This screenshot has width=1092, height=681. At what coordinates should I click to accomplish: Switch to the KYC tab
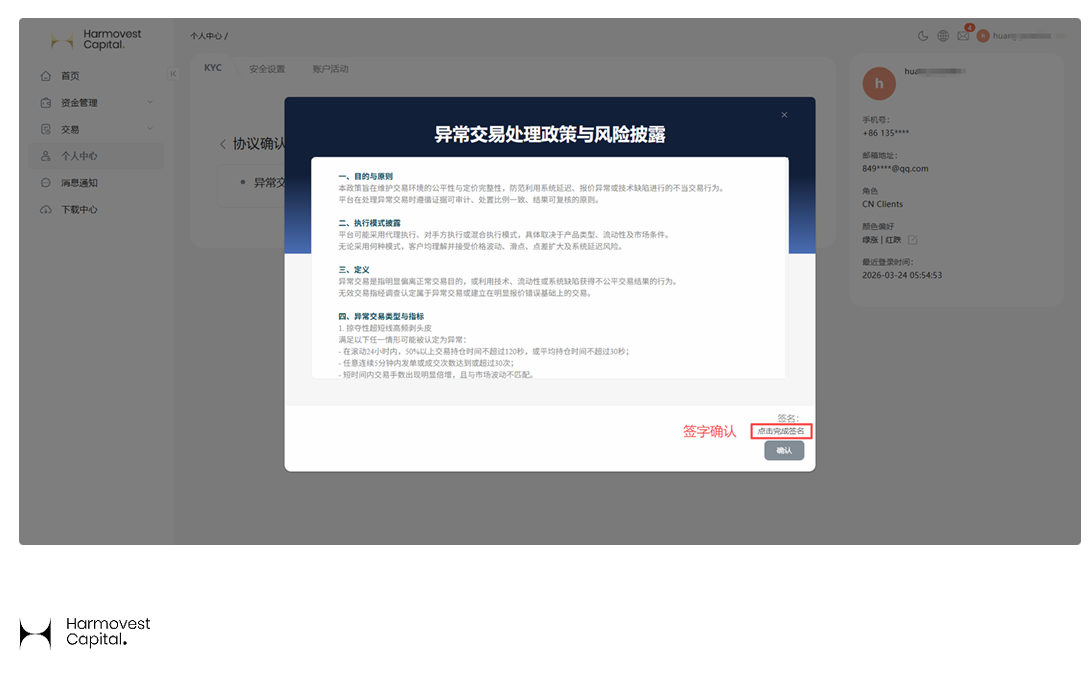(x=213, y=68)
